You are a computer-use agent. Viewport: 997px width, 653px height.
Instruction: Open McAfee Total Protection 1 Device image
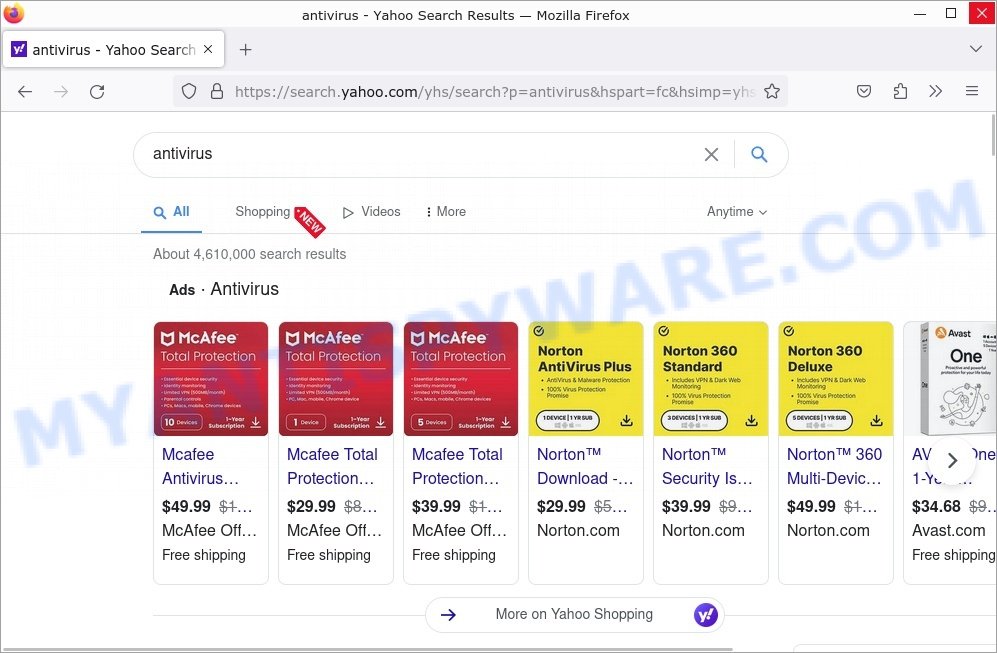336,379
